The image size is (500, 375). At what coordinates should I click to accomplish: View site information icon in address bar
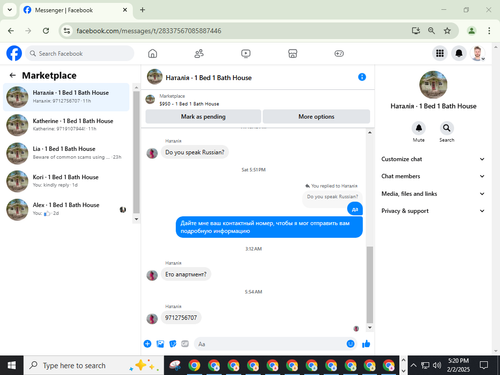[x=67, y=31]
